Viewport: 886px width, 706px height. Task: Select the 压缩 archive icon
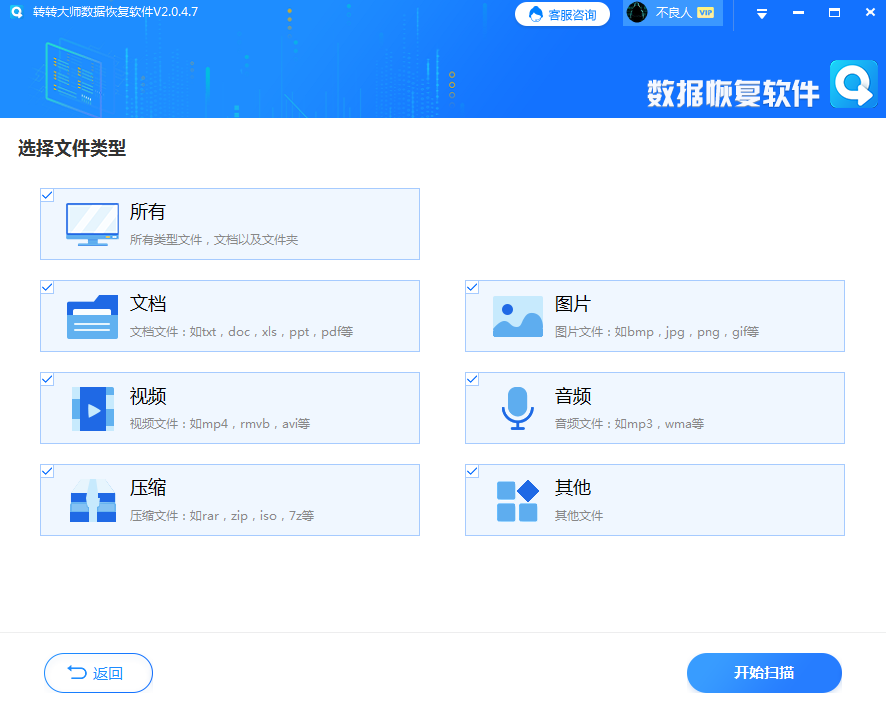[x=91, y=497]
